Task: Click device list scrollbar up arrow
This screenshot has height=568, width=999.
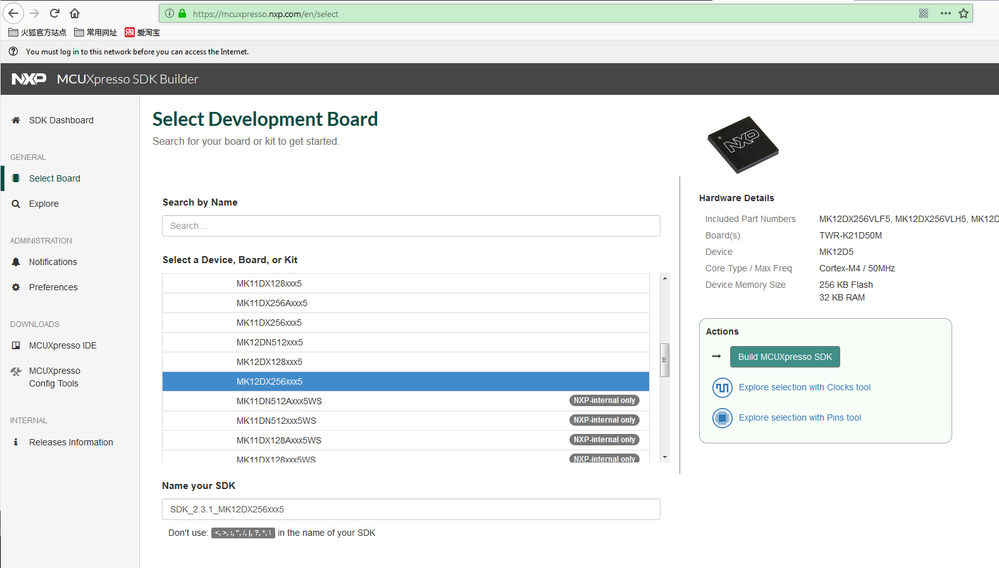Action: click(x=665, y=278)
